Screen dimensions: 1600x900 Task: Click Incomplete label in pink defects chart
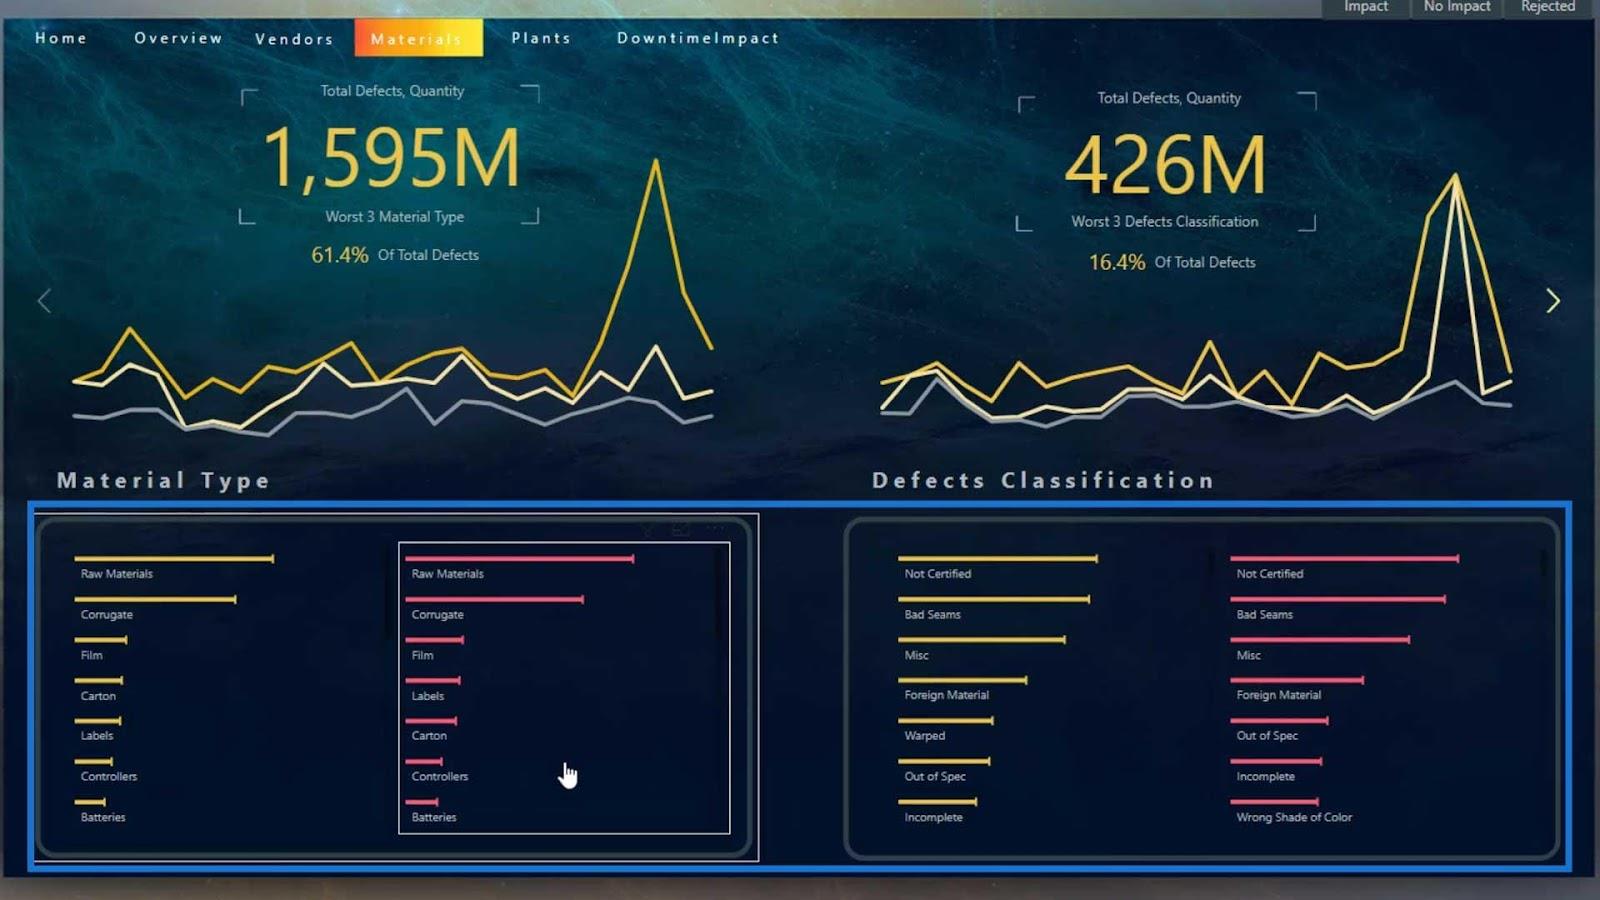[1266, 776]
